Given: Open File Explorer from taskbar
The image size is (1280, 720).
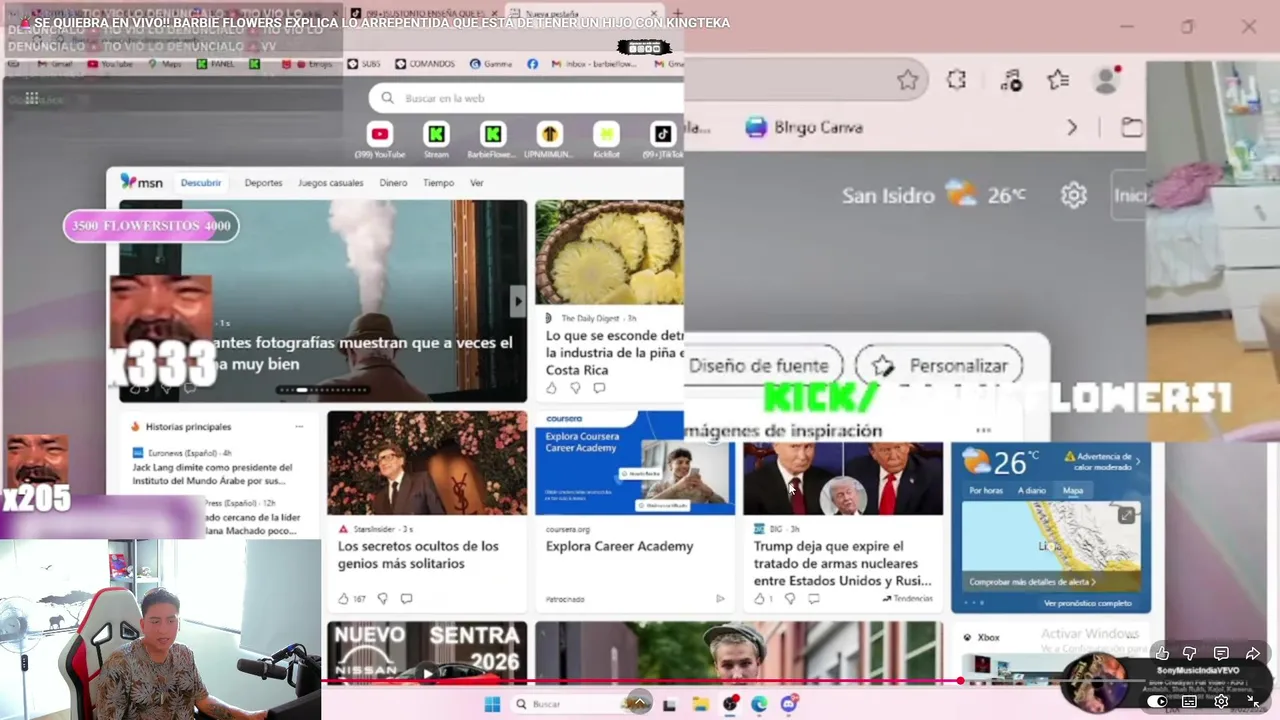Looking at the screenshot, I should coord(700,704).
